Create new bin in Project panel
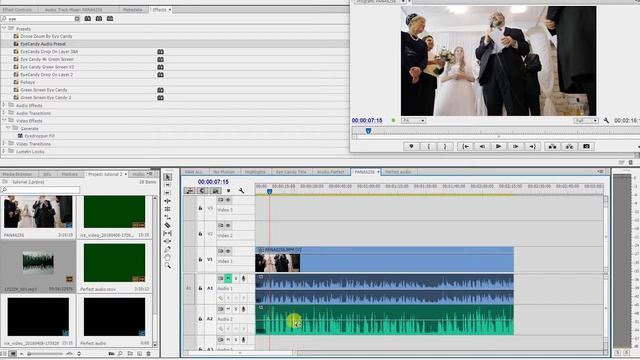This screenshot has height=360, width=640. click(x=130, y=353)
